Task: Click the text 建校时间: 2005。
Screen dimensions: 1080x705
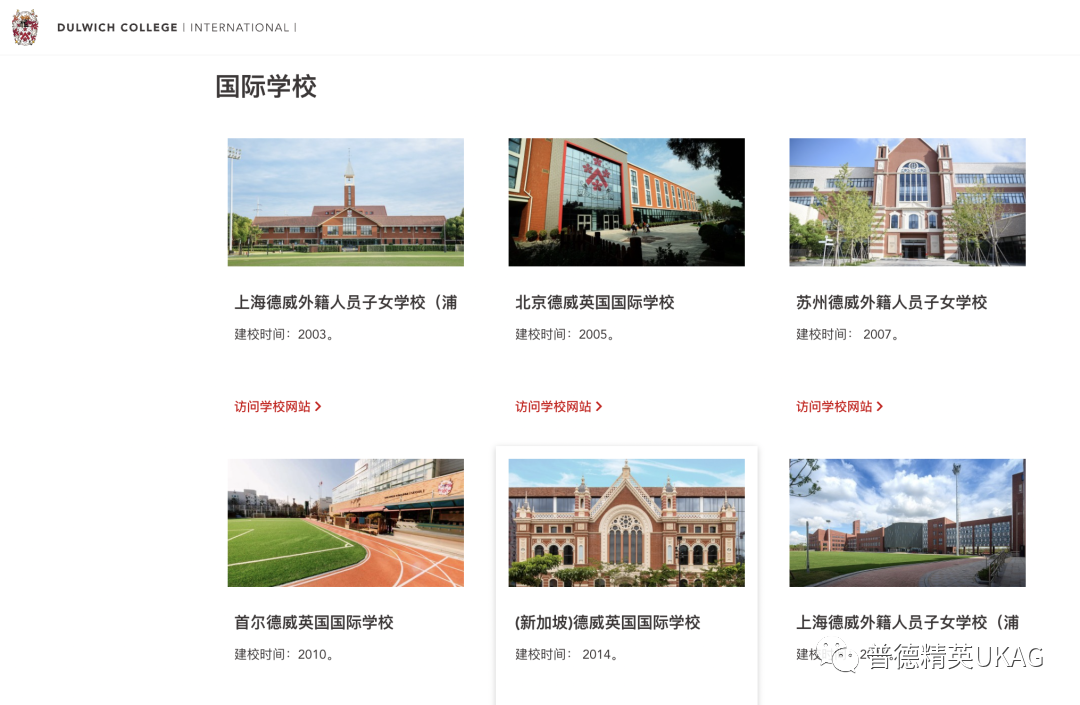Action: (565, 335)
